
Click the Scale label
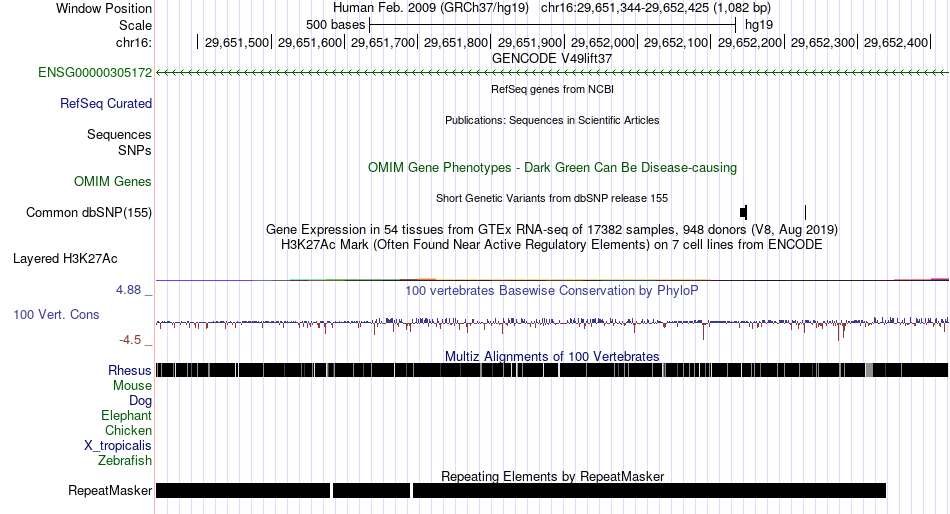(x=135, y=25)
